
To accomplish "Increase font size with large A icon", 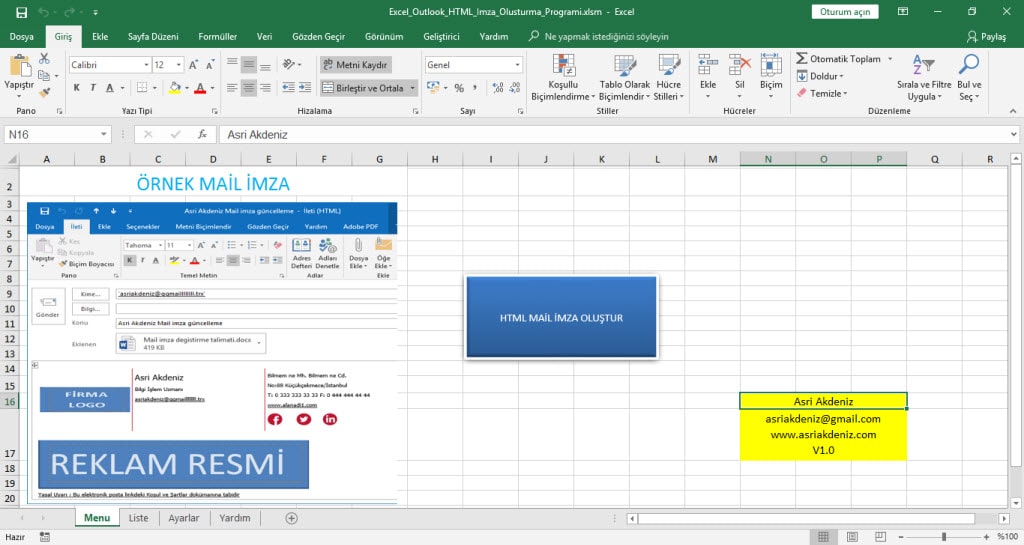I will pos(193,65).
